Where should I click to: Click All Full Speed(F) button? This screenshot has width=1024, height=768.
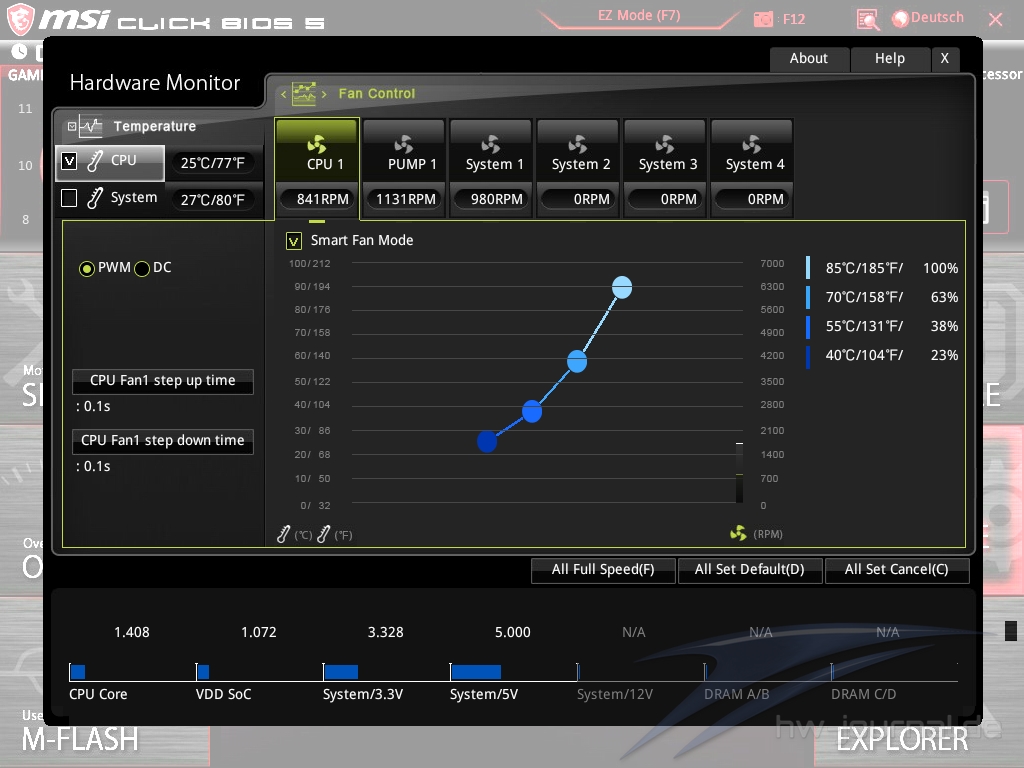(x=602, y=570)
